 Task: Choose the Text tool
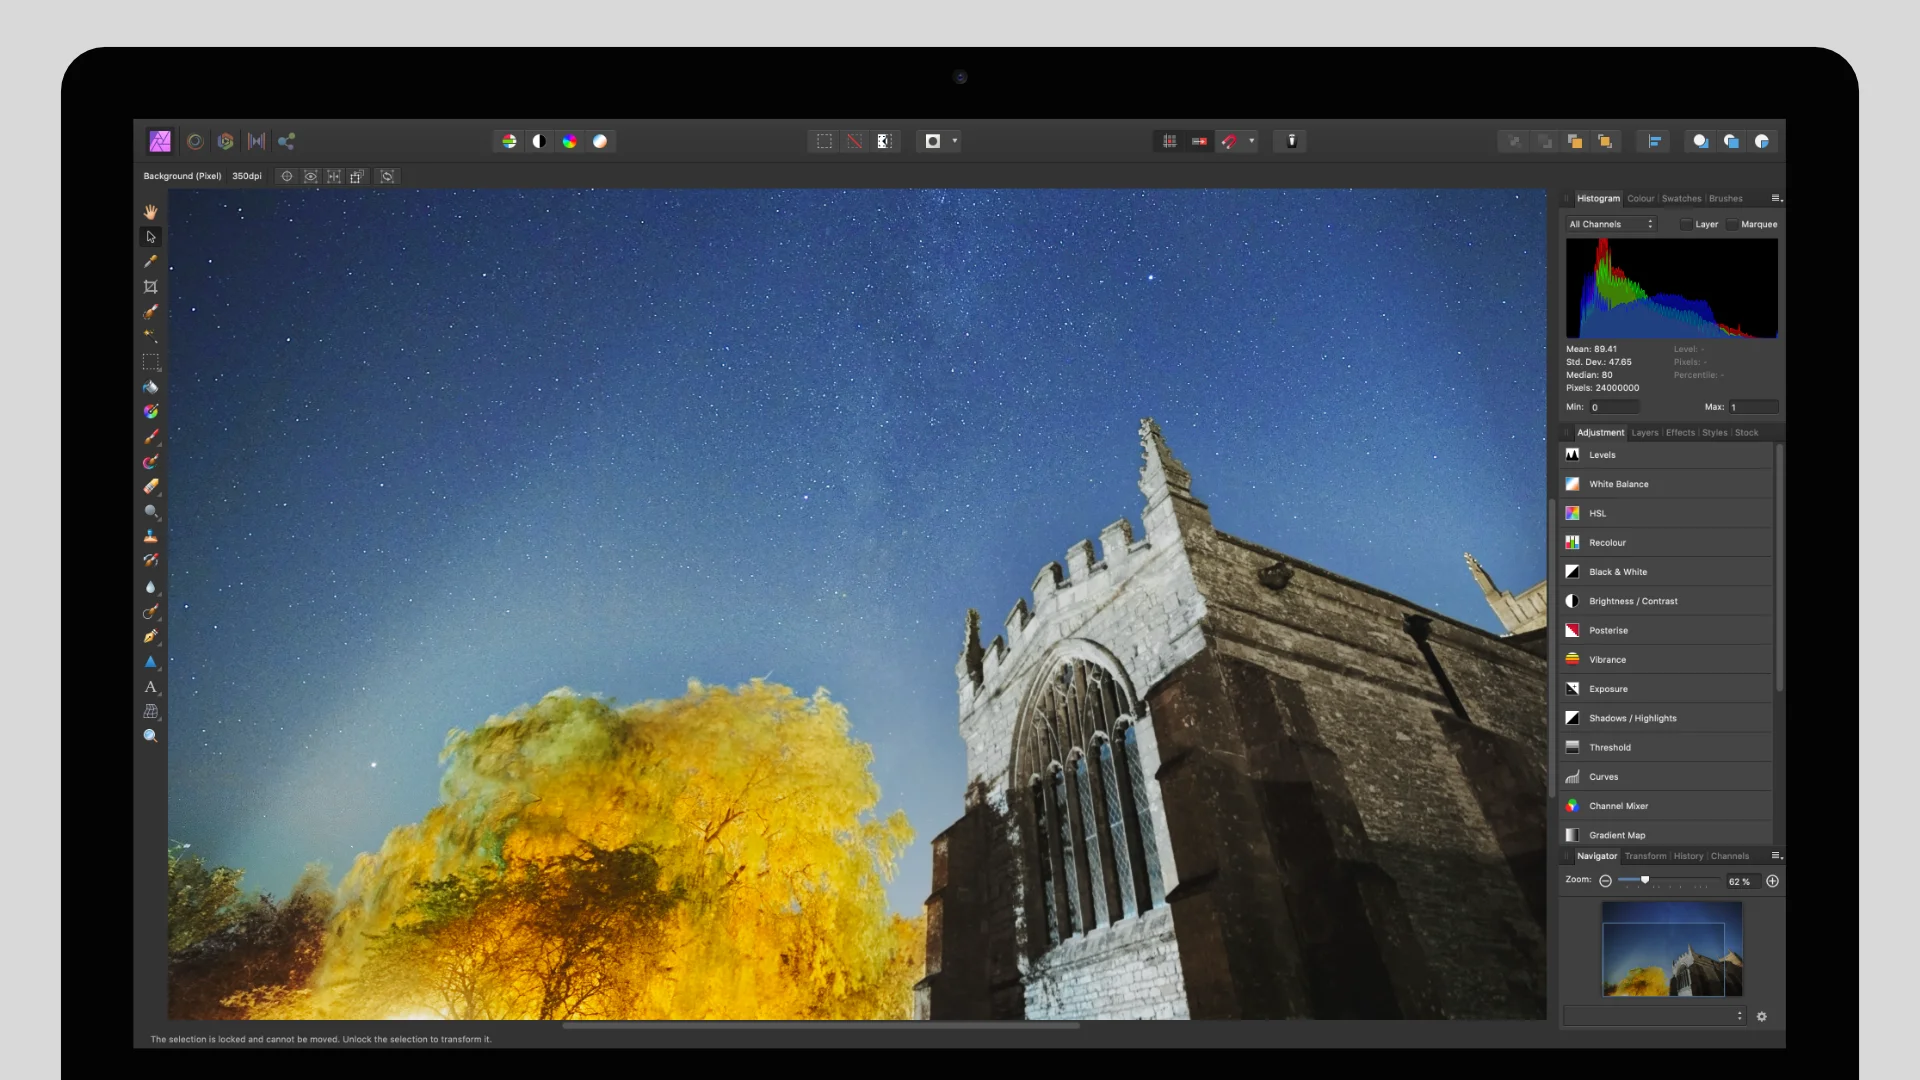pyautogui.click(x=151, y=688)
